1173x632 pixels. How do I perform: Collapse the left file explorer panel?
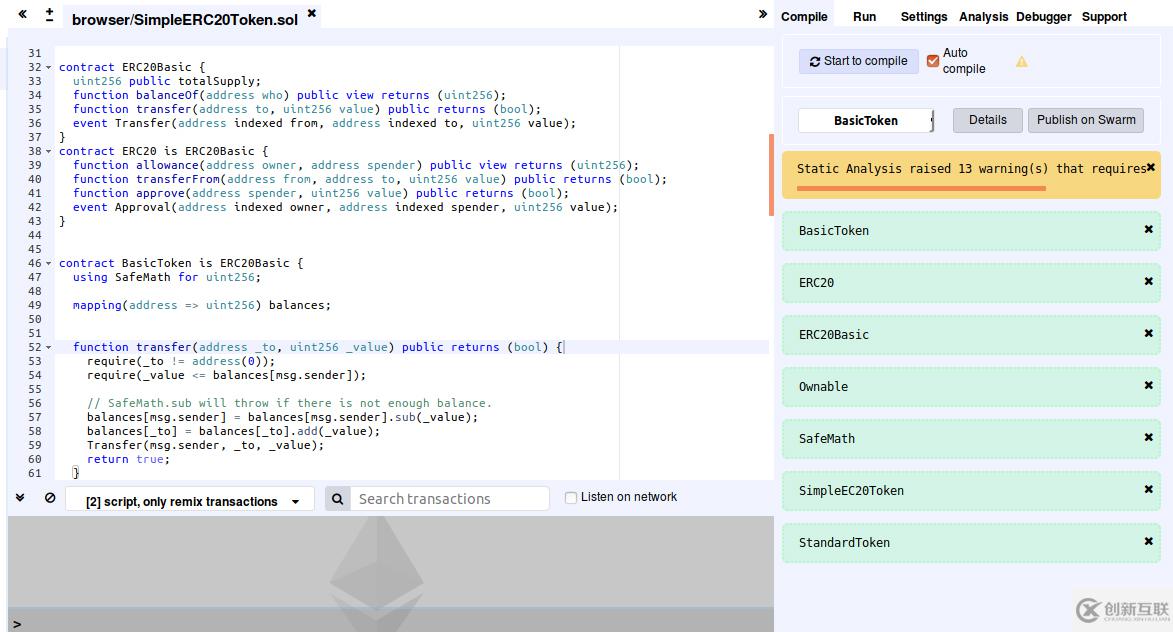pos(22,15)
